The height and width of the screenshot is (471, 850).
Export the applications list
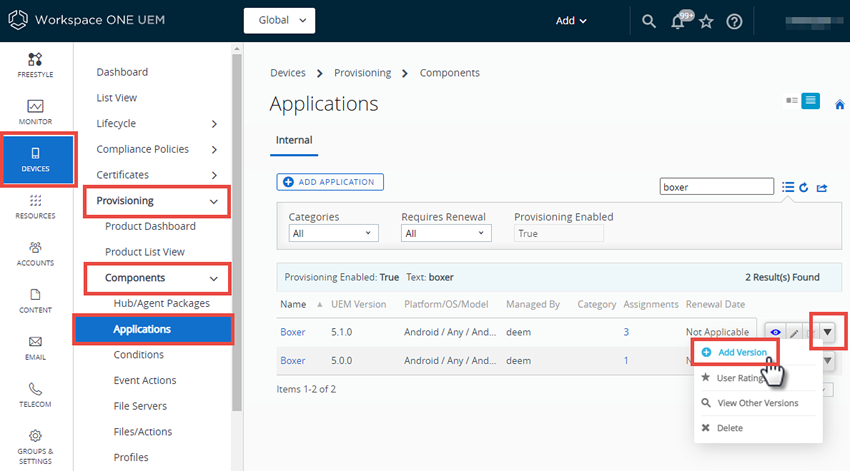click(822, 188)
